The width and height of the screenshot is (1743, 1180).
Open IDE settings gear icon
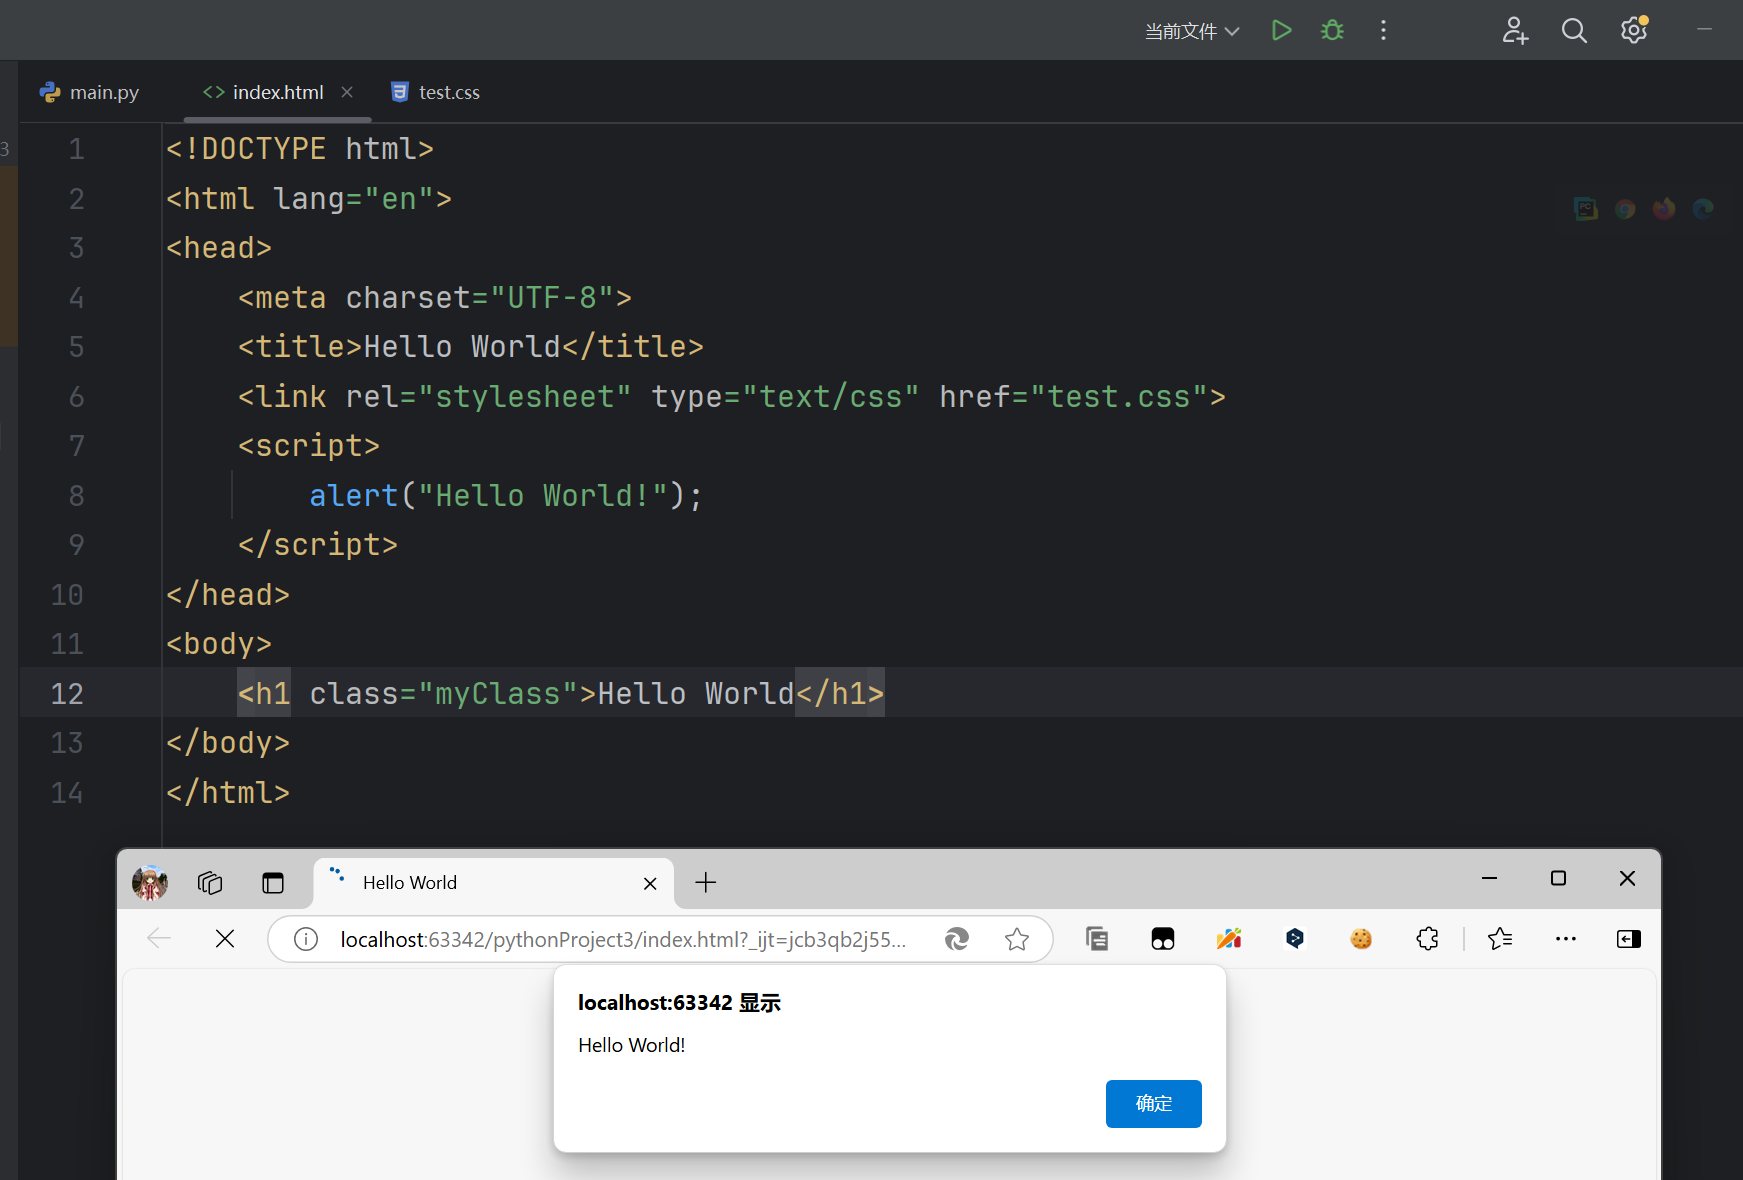[x=1634, y=31]
